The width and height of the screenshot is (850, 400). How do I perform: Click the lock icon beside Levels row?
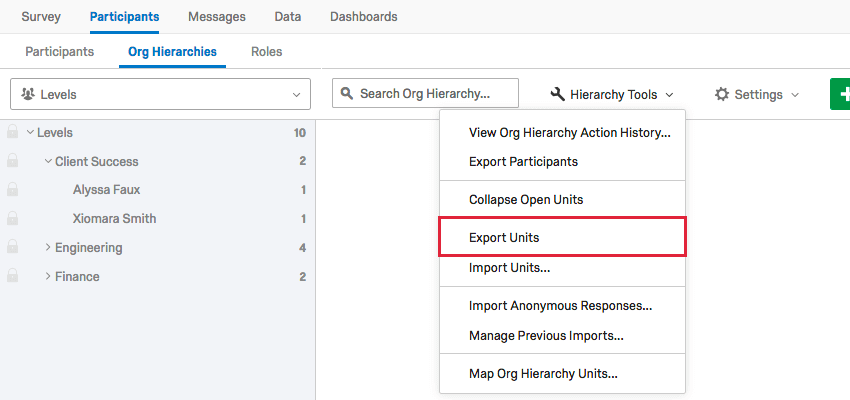pos(12,132)
